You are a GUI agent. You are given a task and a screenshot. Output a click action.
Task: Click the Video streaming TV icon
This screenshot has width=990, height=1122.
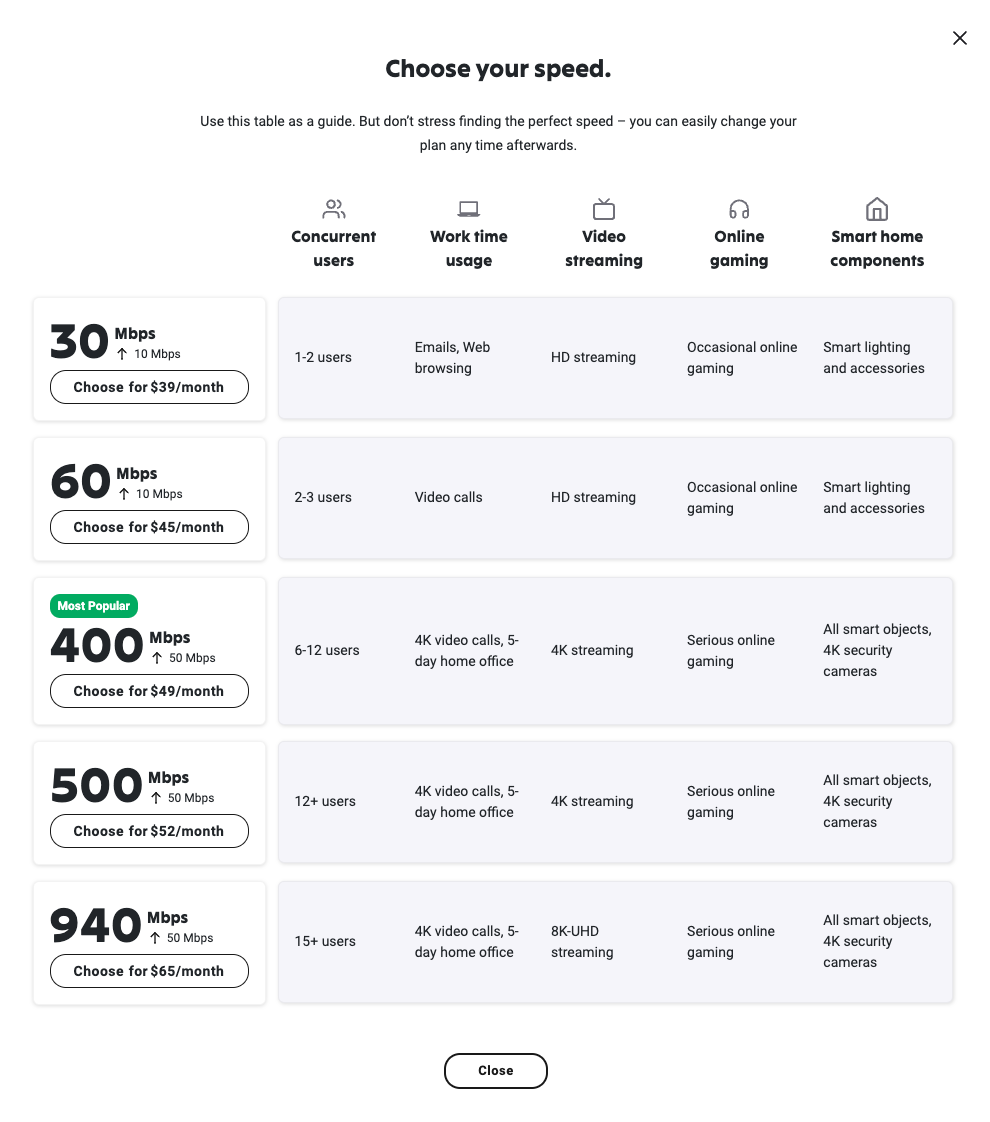[604, 209]
